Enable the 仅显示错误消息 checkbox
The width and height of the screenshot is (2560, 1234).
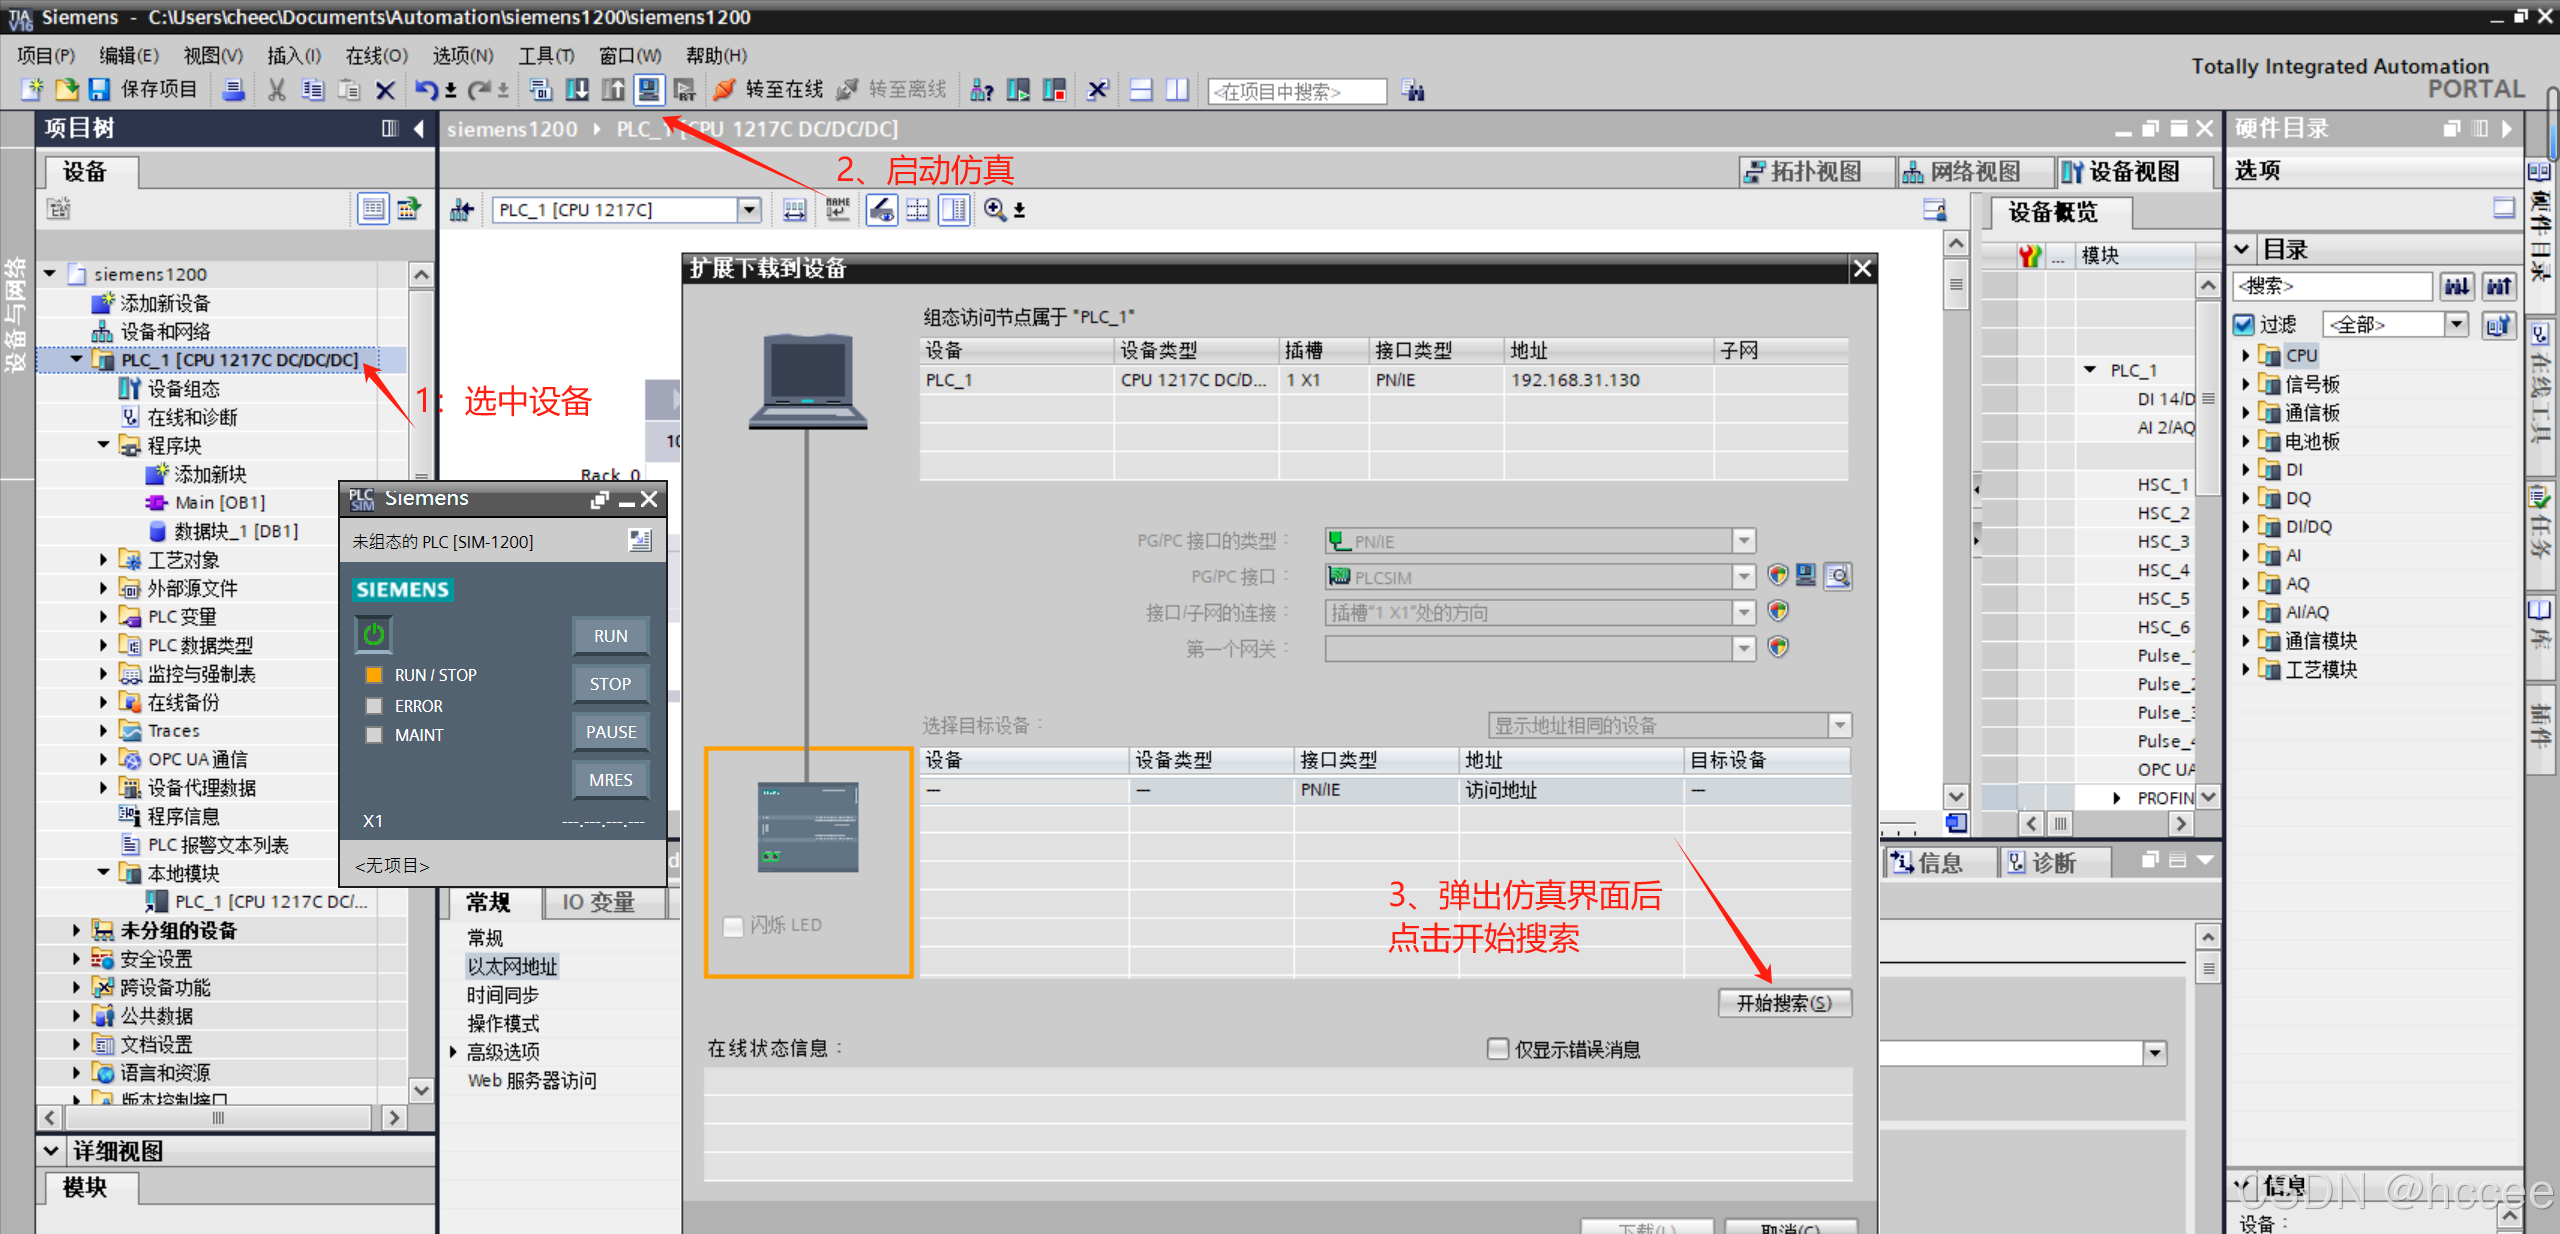click(x=1497, y=1049)
